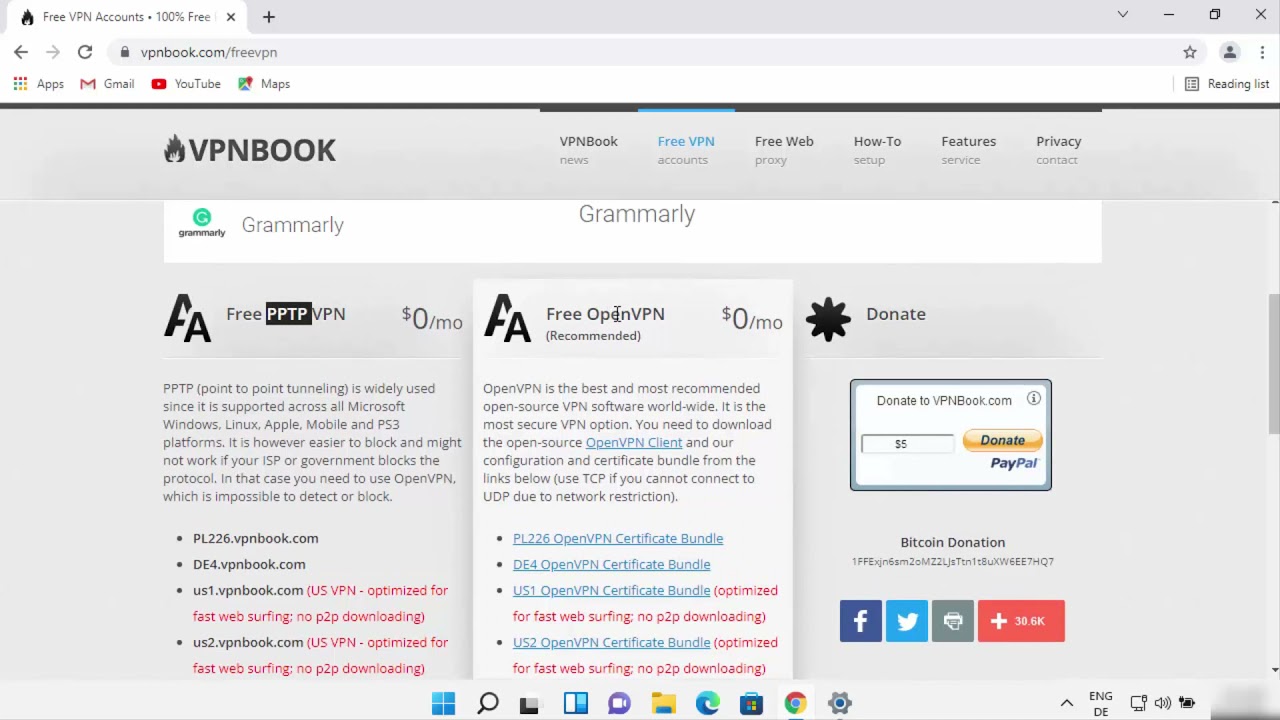Click us1.vpnbook.com server entry

click(248, 590)
